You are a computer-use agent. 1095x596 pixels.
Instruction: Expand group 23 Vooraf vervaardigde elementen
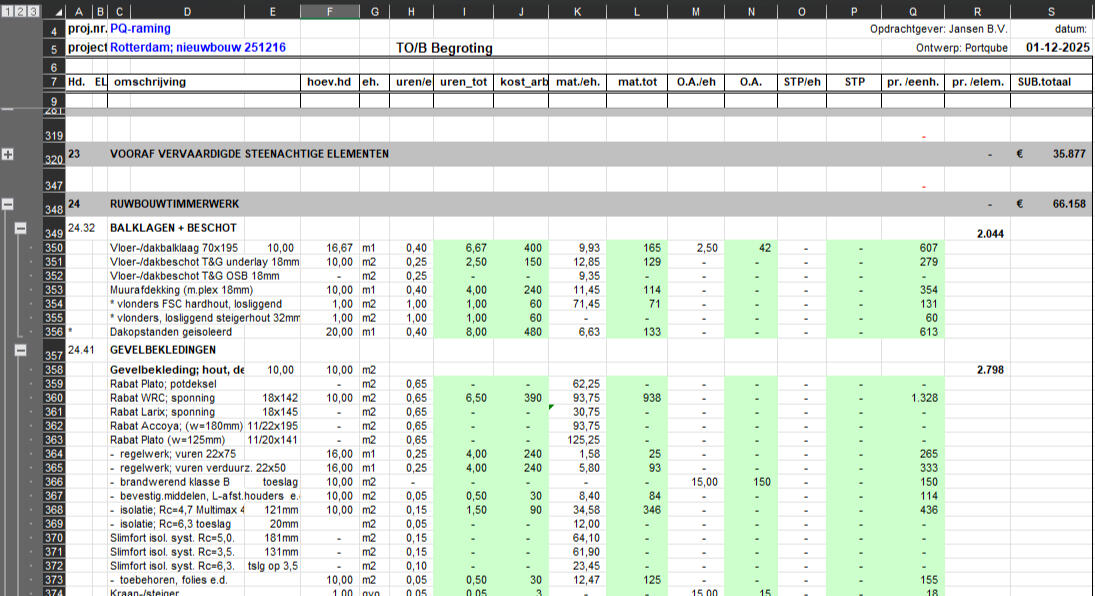pyautogui.click(x=8, y=155)
